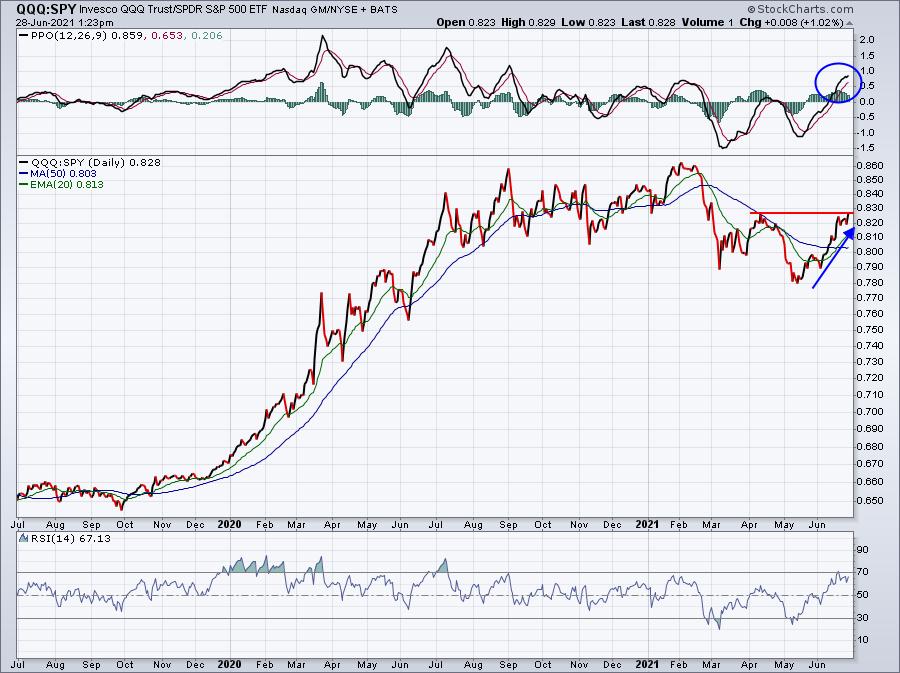
Task: Click the -1.5 label on the PPO axis
Action: tap(866, 148)
